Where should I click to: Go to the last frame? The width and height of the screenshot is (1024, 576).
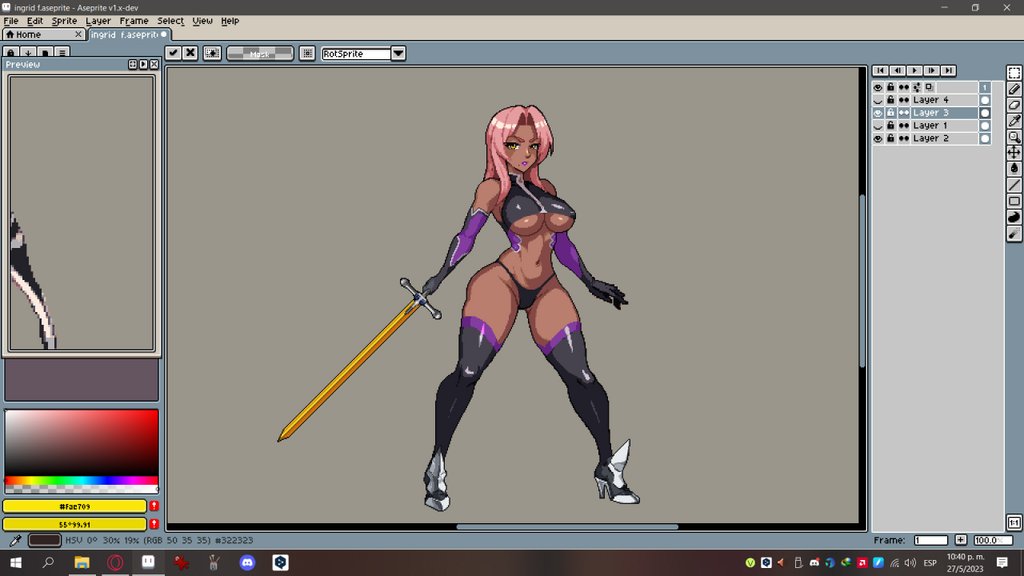coord(948,71)
